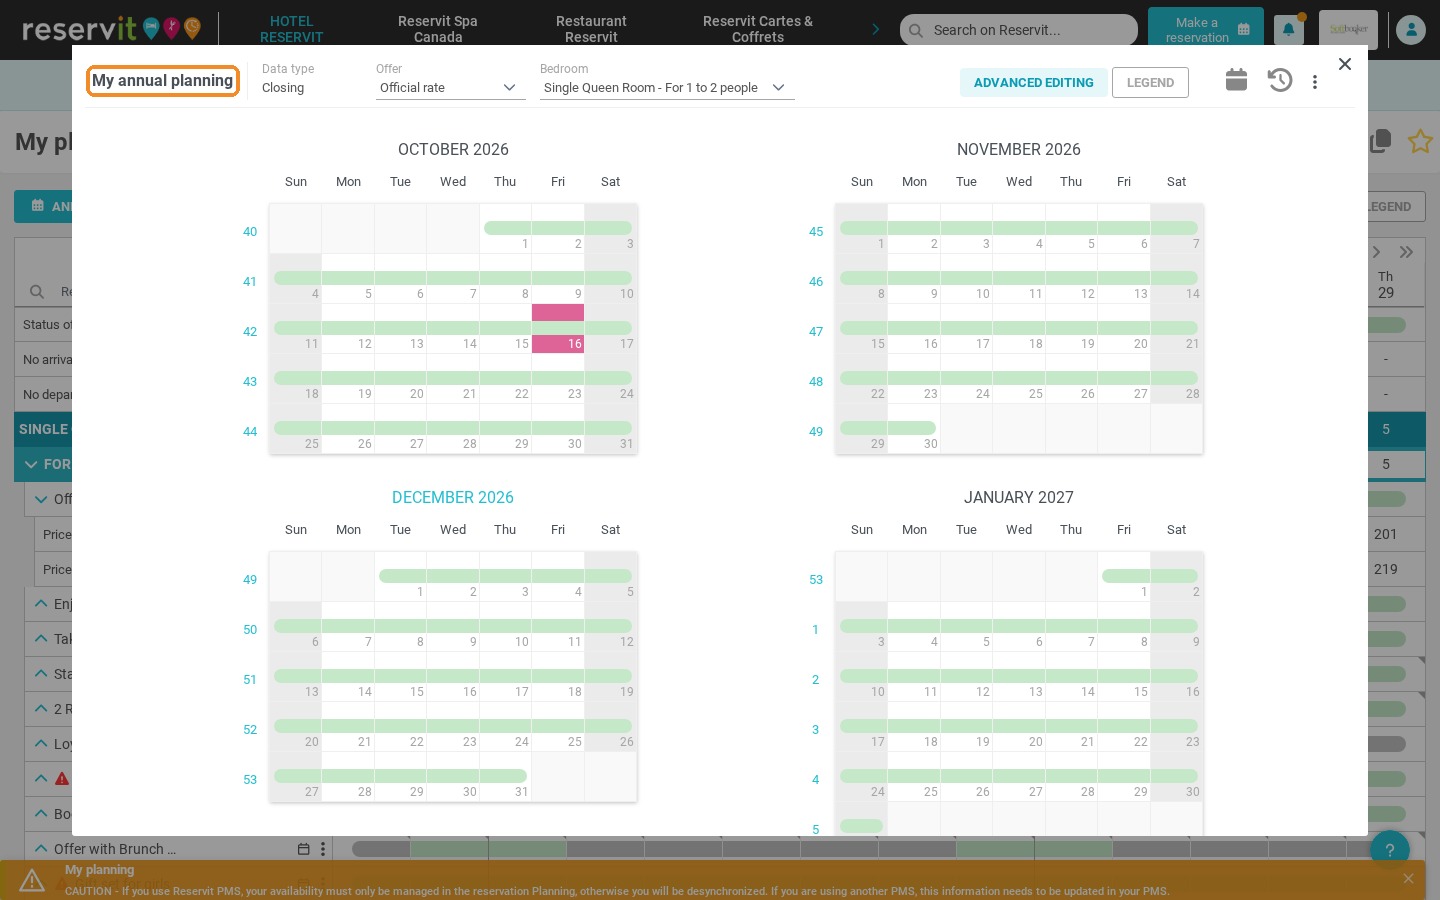
Task: Open the Offer dropdown showing Official rate
Action: tap(450, 88)
